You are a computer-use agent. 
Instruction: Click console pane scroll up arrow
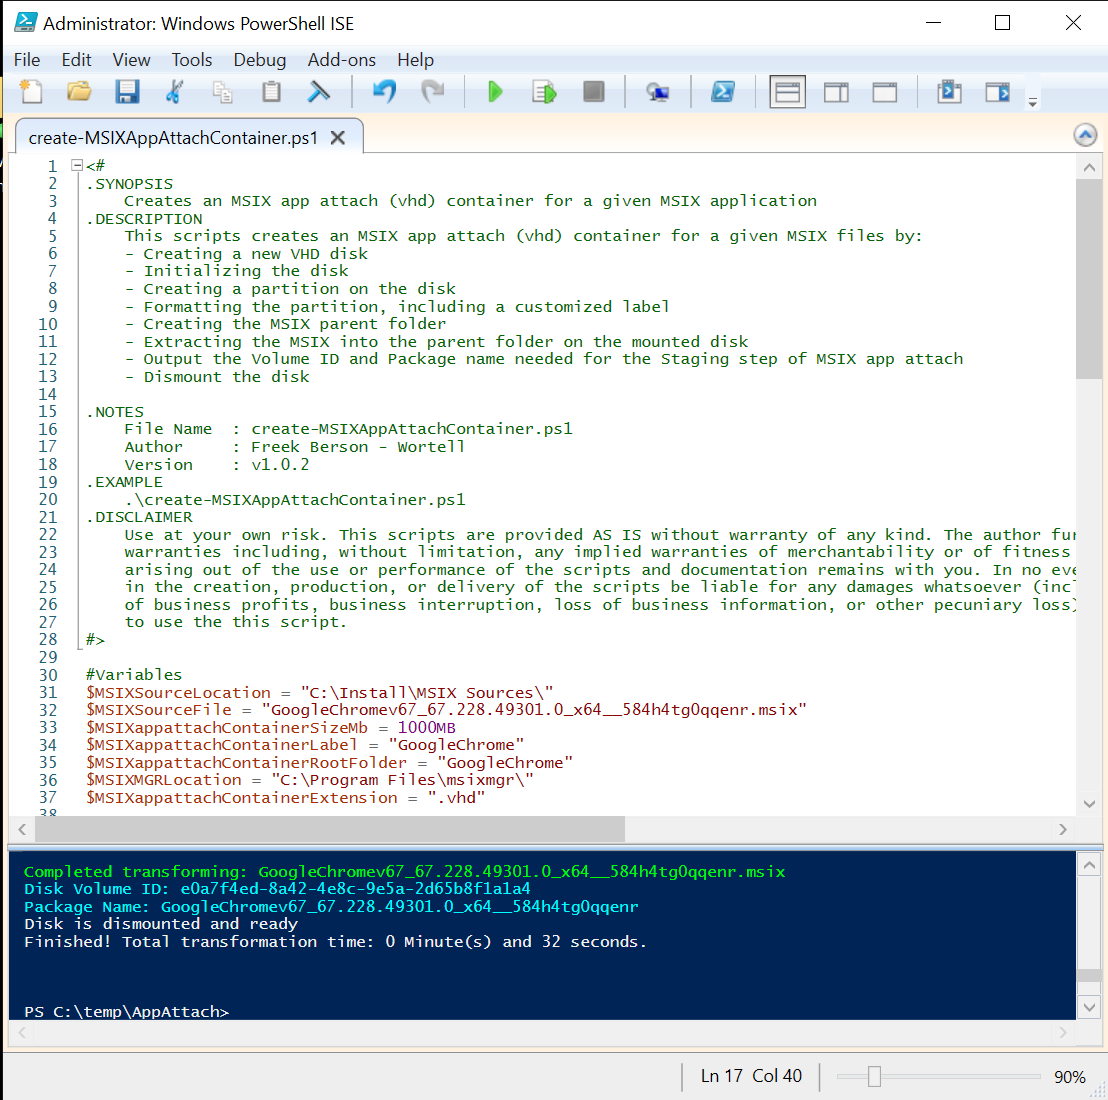[x=1089, y=865]
